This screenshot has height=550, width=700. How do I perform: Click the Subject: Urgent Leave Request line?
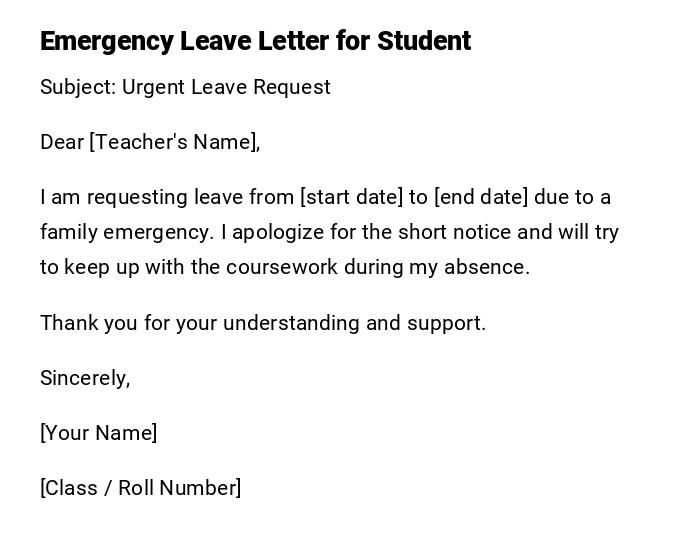click(185, 87)
